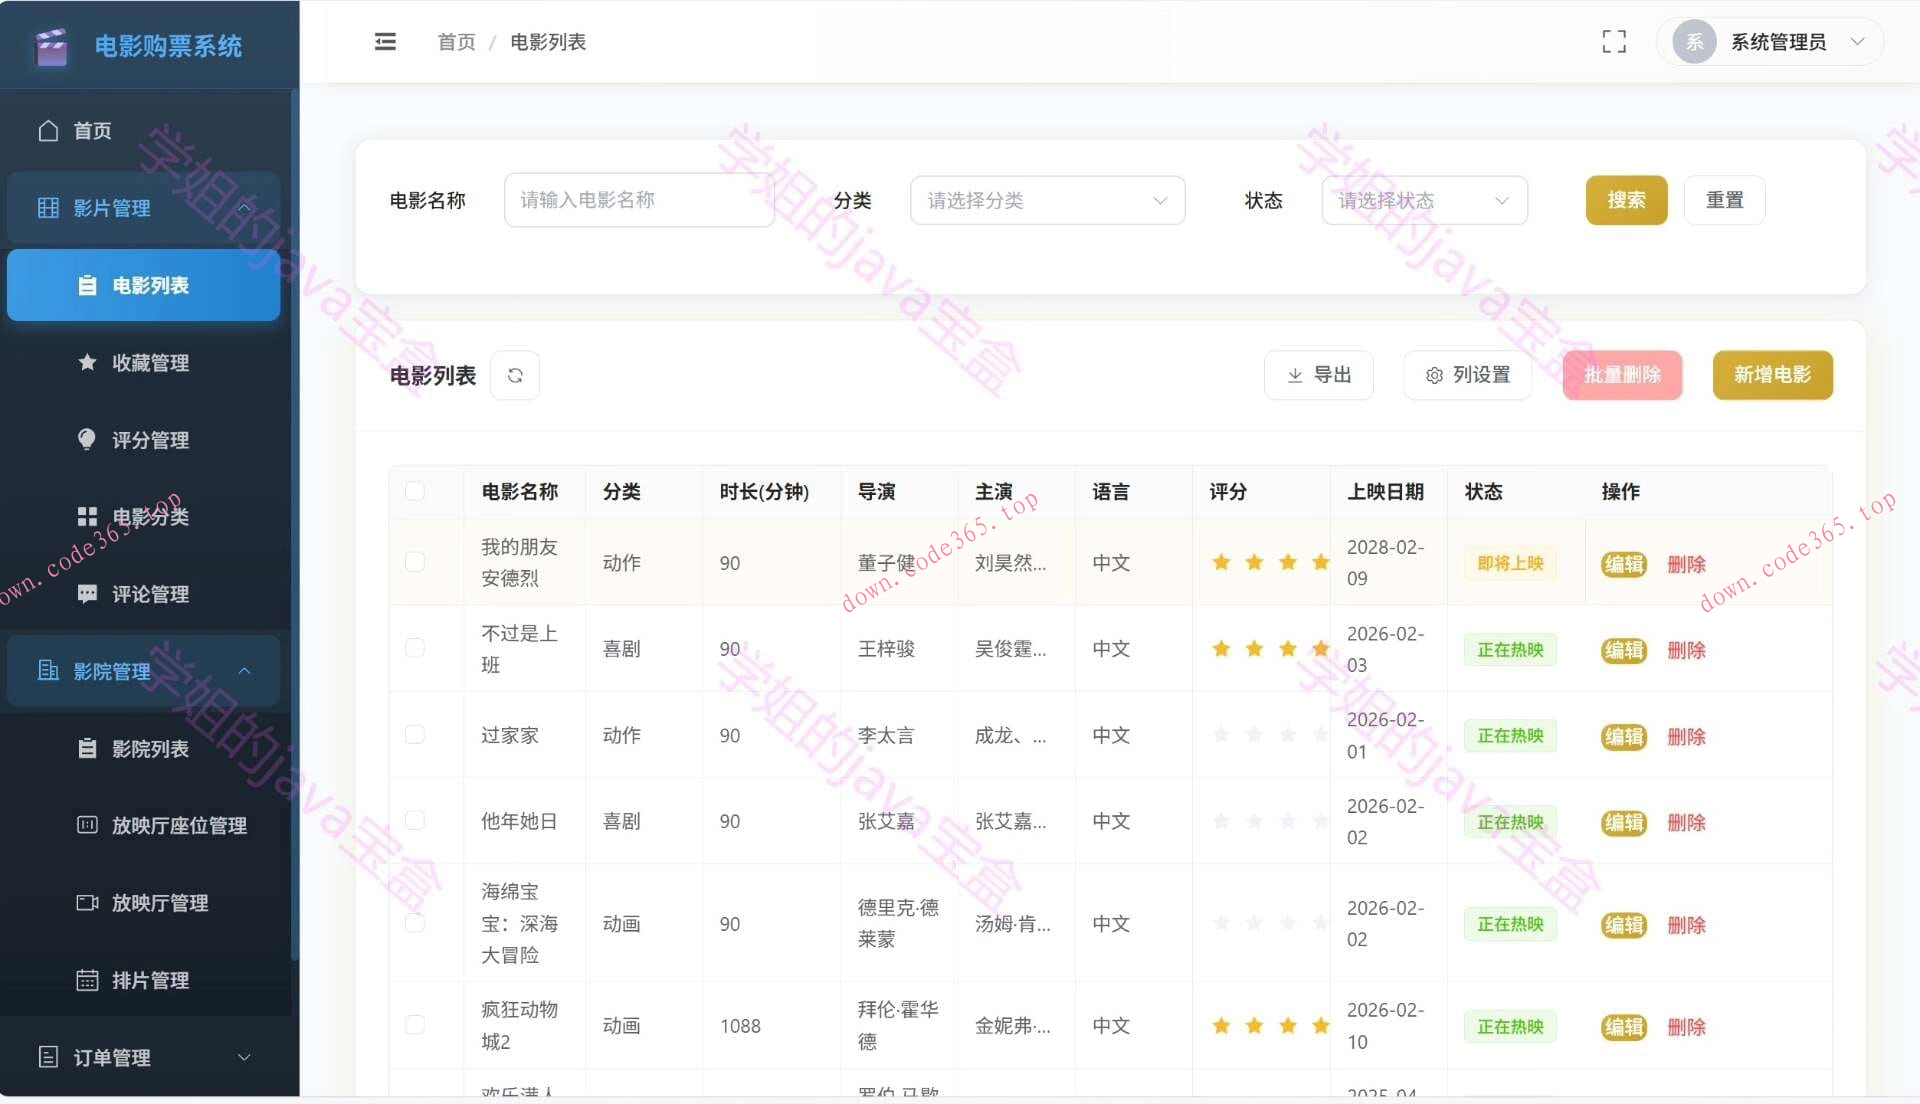Refresh the movie list
Screen dimensions: 1920x1104
515,375
